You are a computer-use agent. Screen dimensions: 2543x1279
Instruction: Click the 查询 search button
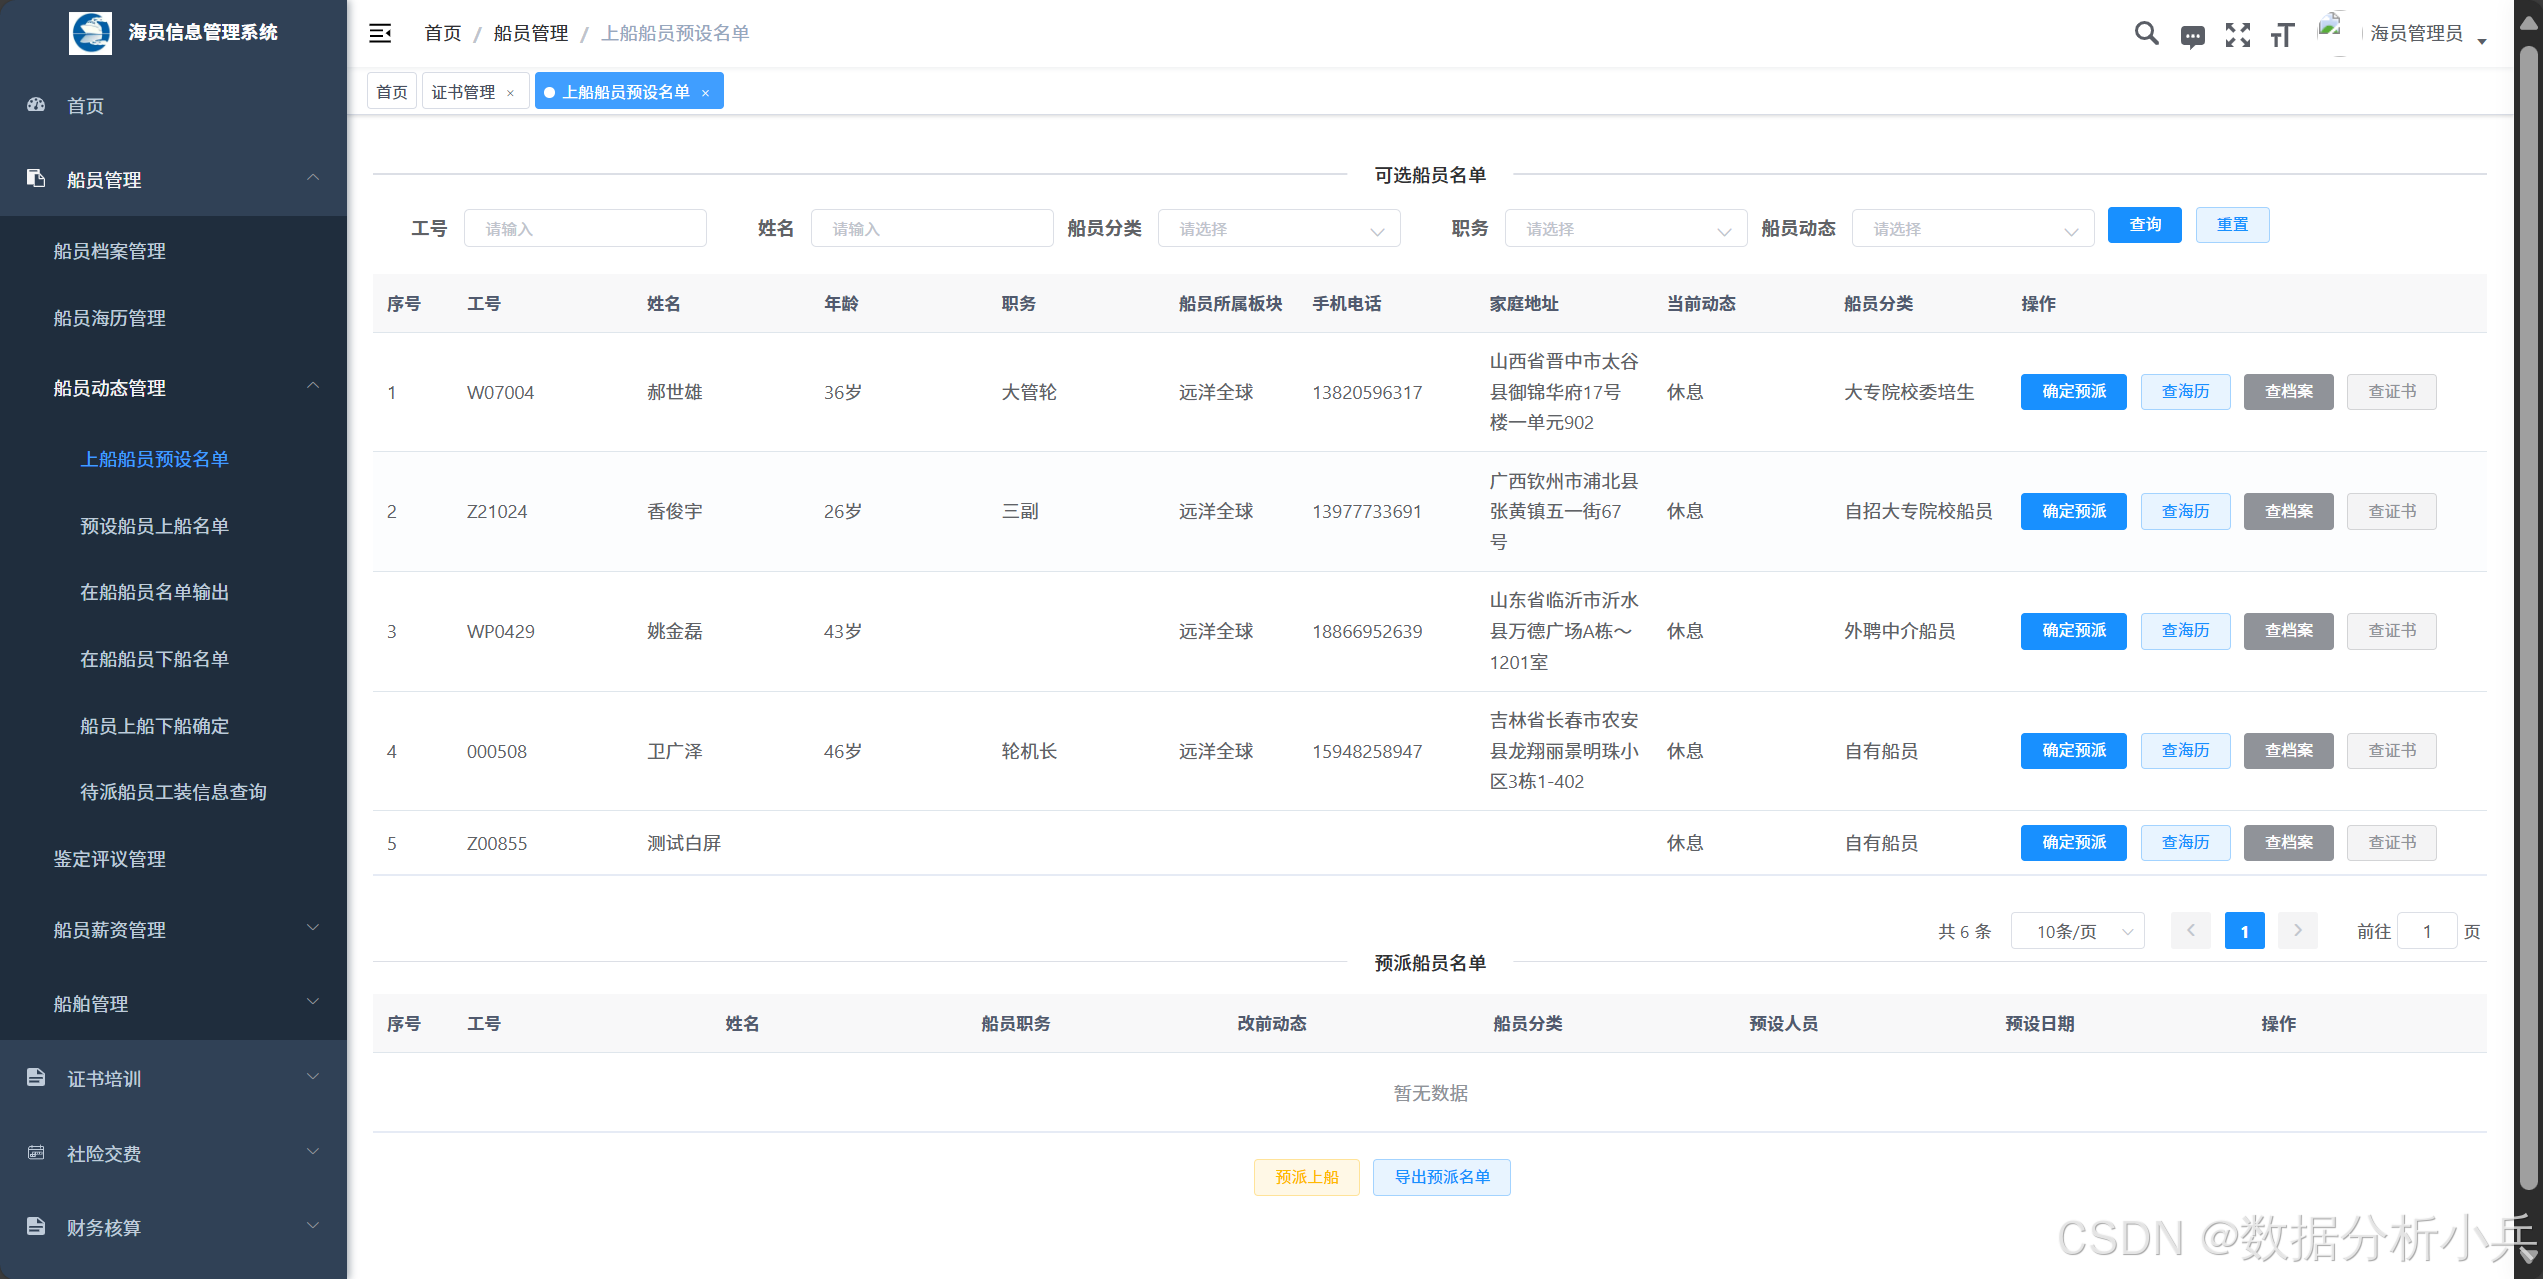click(x=2144, y=225)
